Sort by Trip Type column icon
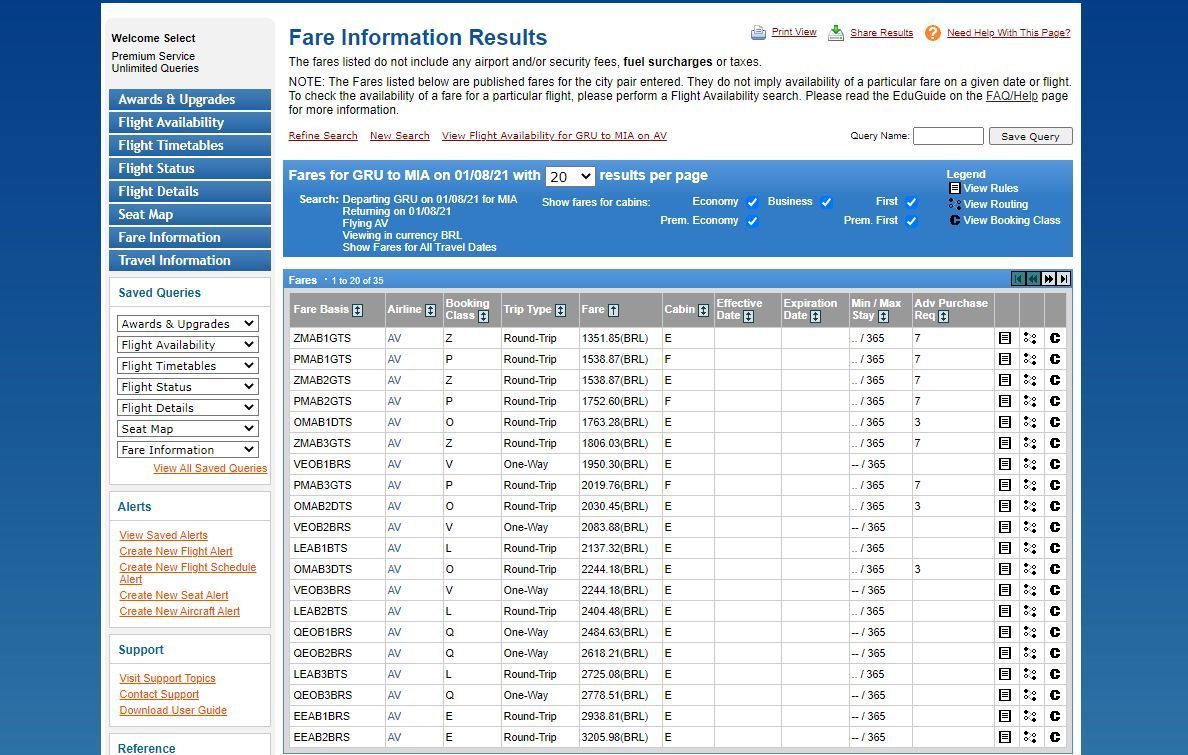 (561, 310)
